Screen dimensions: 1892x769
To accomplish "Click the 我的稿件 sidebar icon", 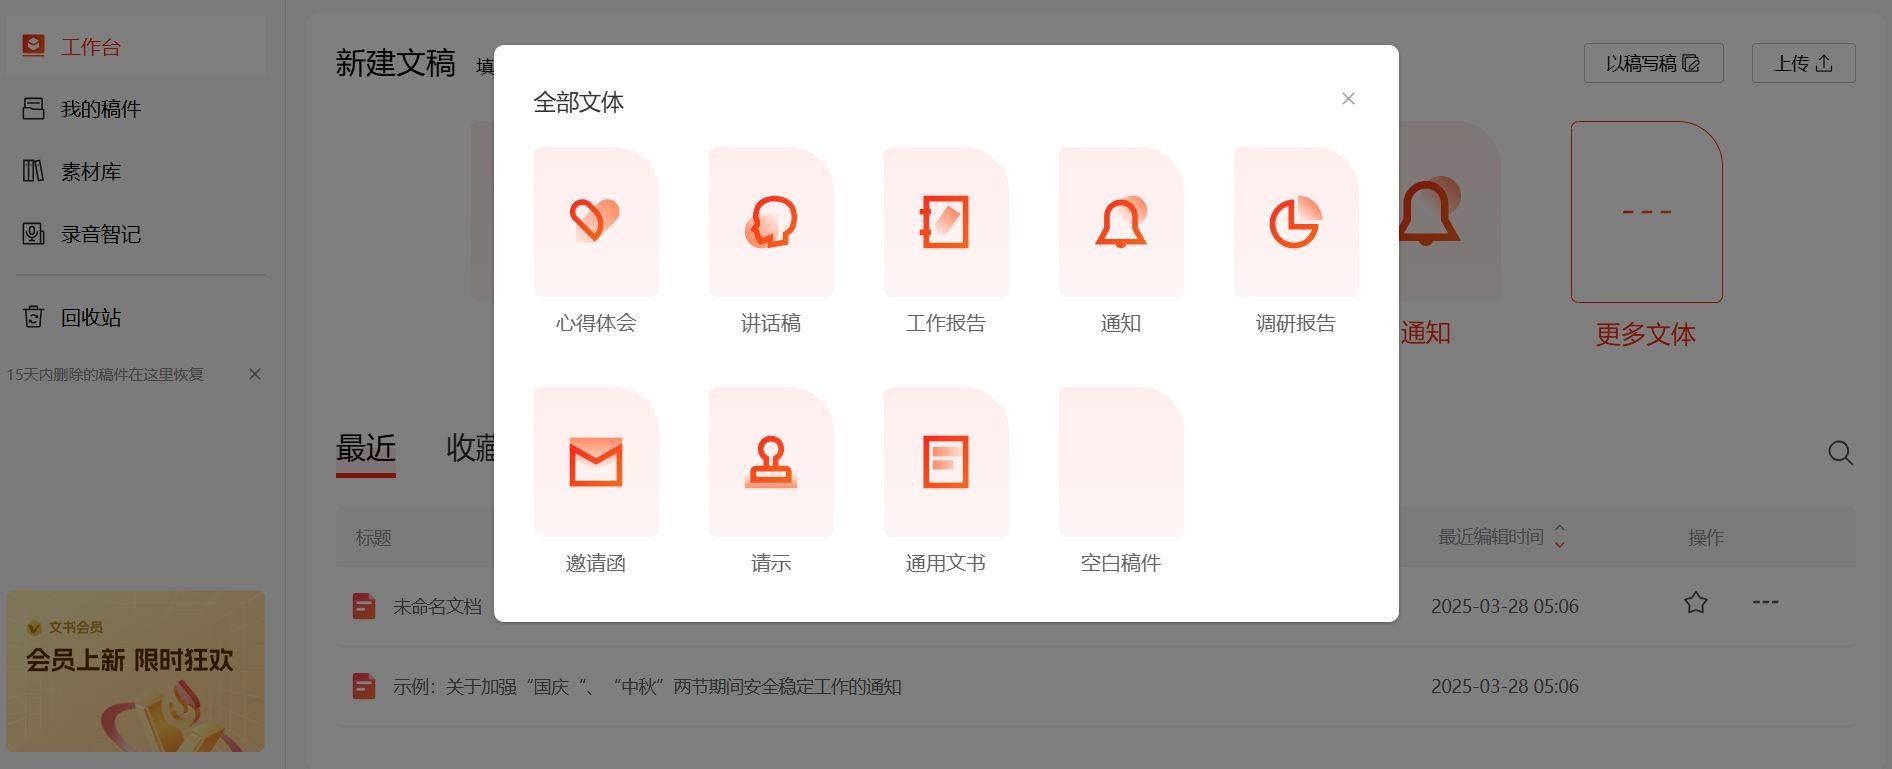I will pos(33,108).
